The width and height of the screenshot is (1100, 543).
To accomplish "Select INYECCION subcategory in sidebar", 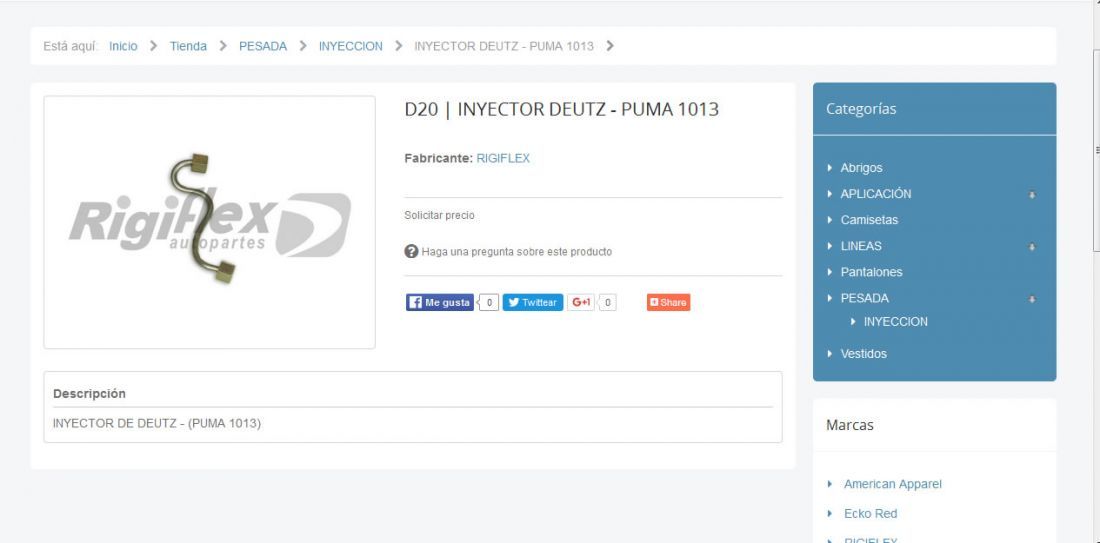I will (896, 321).
